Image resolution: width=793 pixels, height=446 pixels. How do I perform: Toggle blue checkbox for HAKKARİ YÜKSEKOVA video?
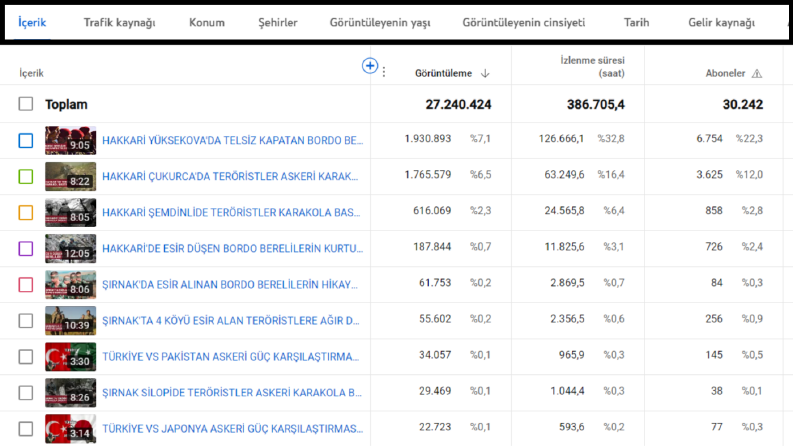pos(26,141)
